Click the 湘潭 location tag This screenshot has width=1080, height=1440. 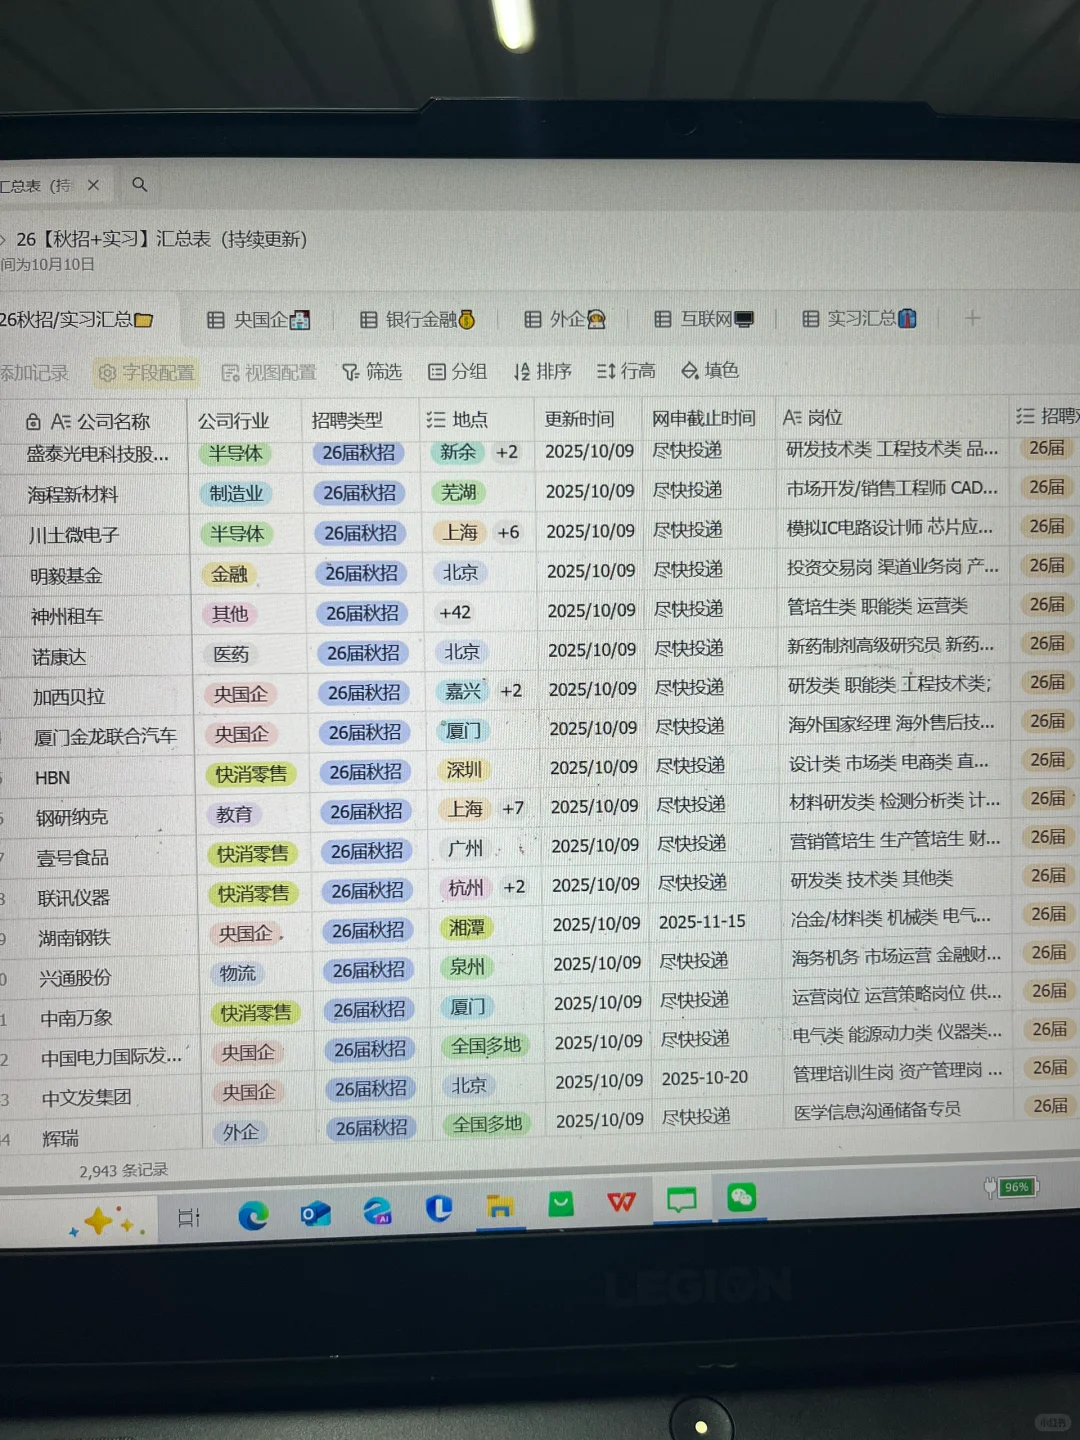[467, 928]
